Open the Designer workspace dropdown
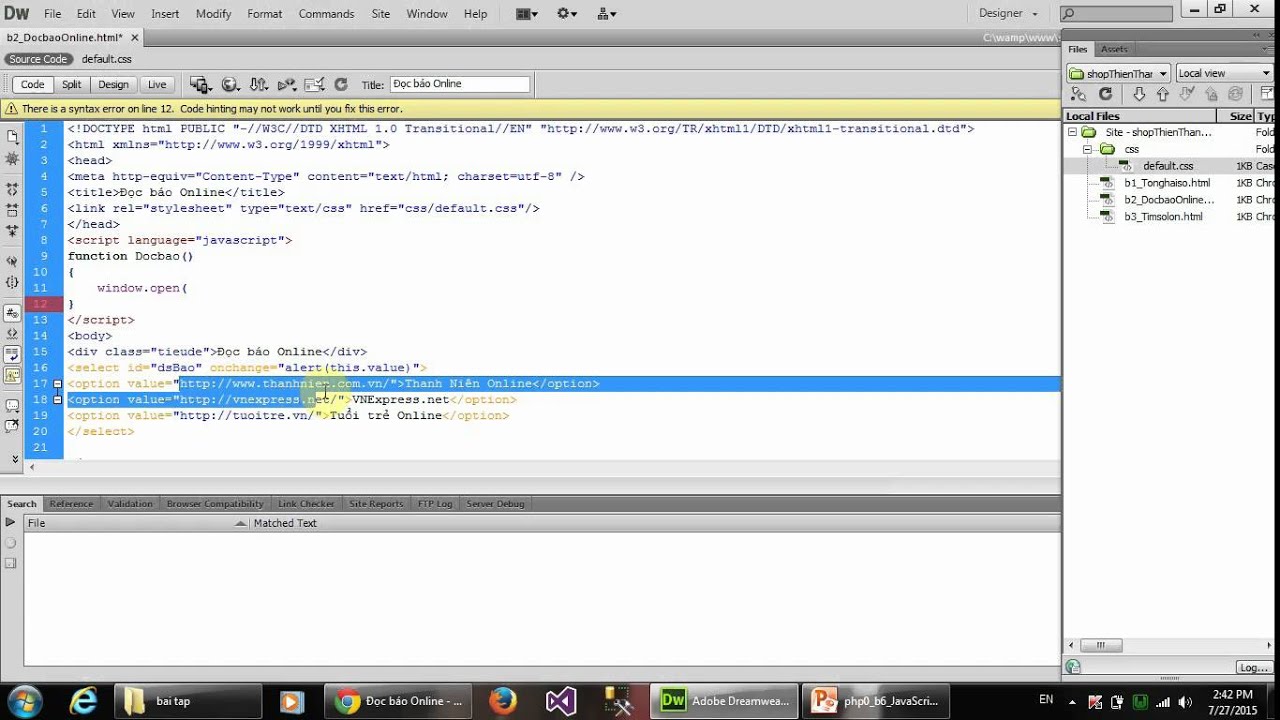The height and width of the screenshot is (720, 1280). point(1008,14)
